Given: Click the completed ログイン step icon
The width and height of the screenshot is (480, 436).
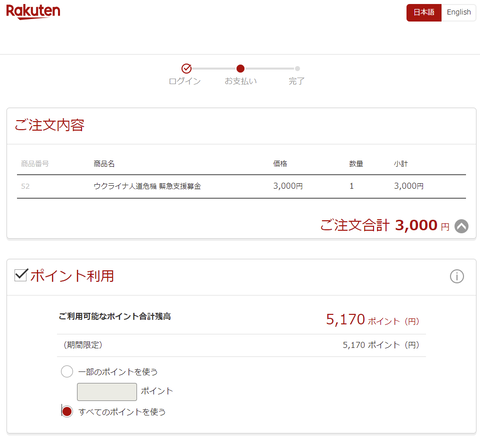Looking at the screenshot, I should click(x=186, y=68).
